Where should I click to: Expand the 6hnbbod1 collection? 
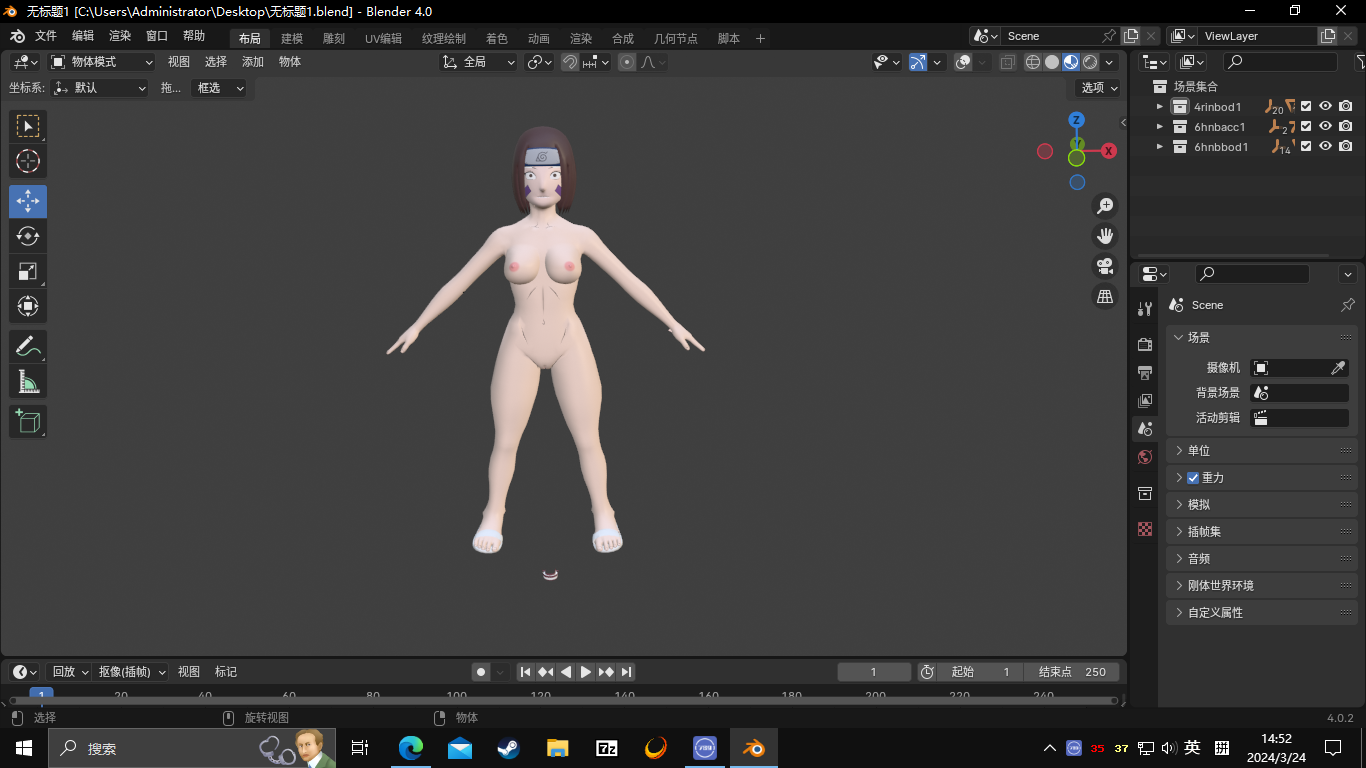(1160, 147)
